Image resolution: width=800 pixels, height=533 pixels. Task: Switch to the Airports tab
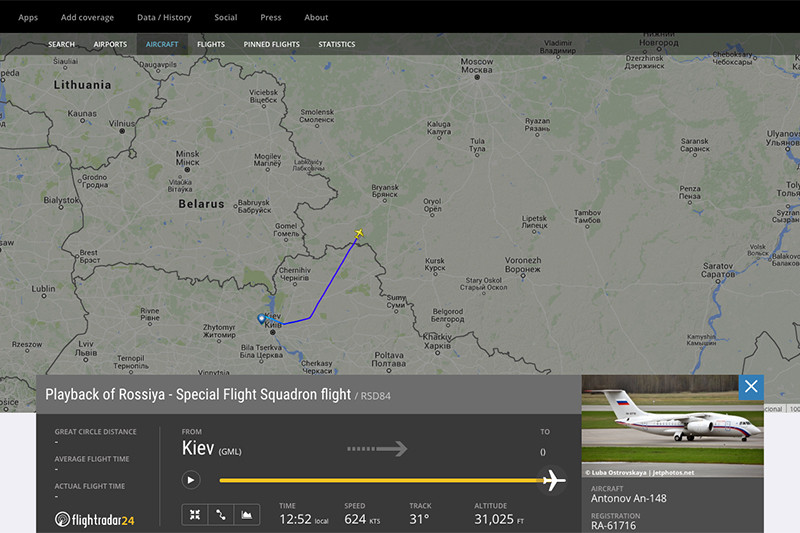pos(110,44)
